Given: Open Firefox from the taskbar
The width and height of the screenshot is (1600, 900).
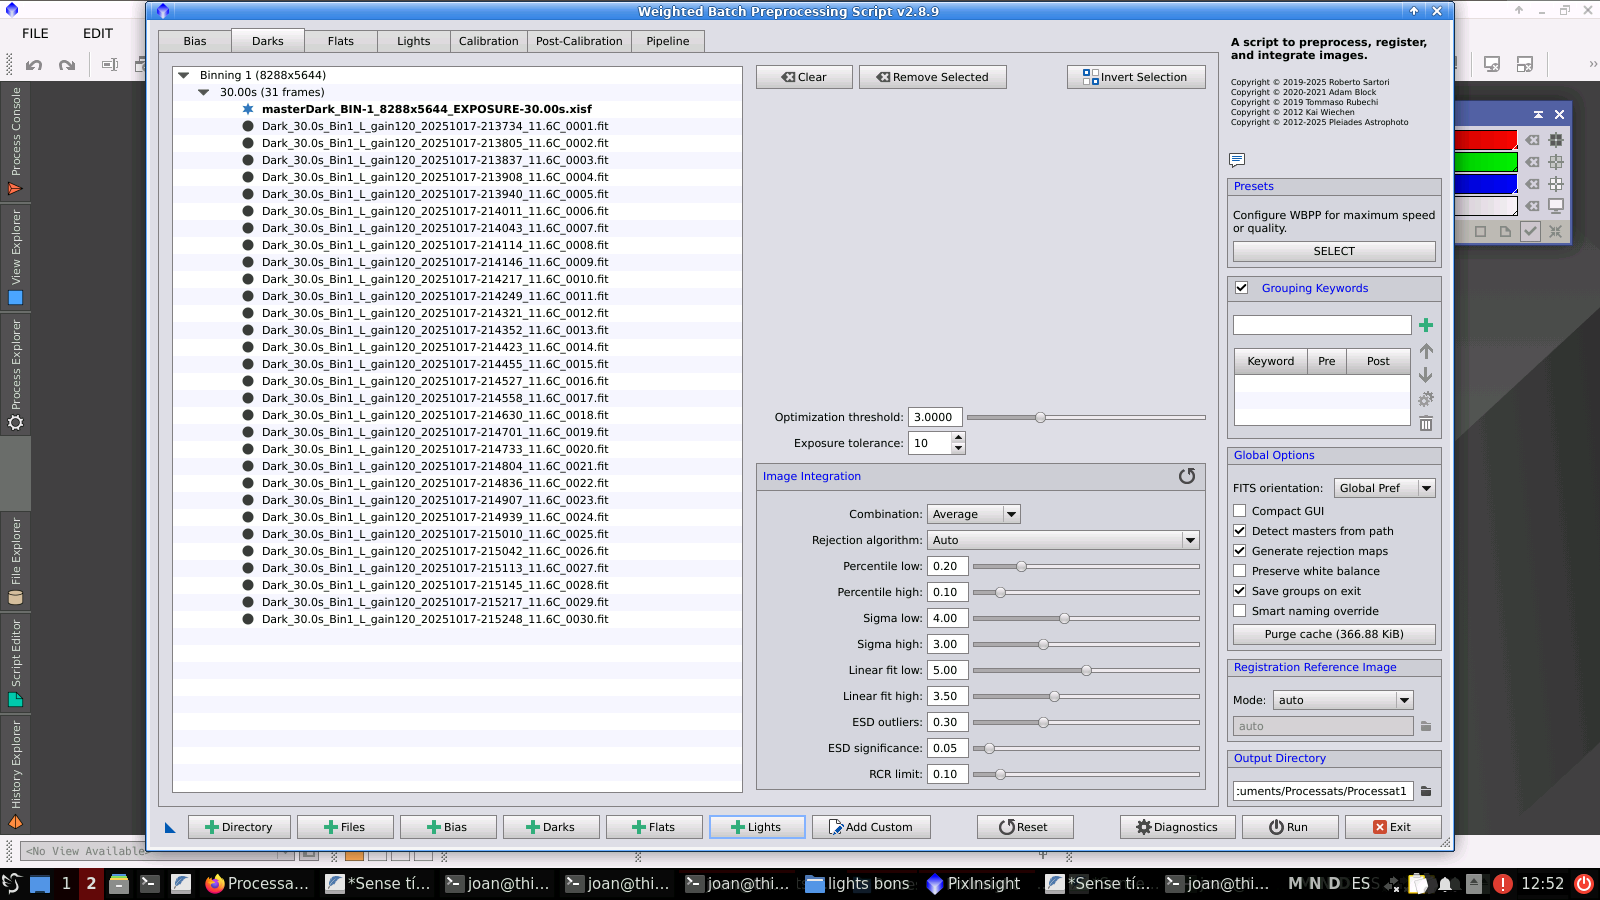Looking at the screenshot, I should tap(257, 883).
